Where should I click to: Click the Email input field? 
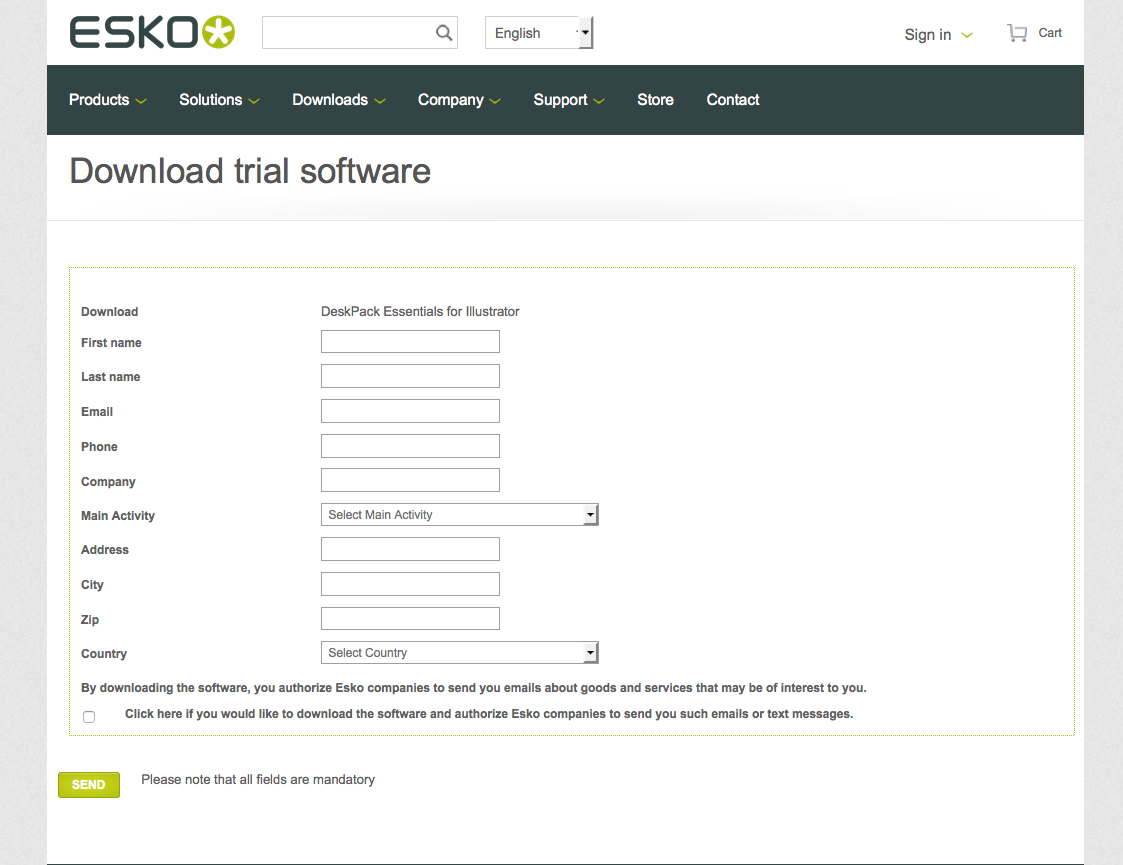point(410,410)
